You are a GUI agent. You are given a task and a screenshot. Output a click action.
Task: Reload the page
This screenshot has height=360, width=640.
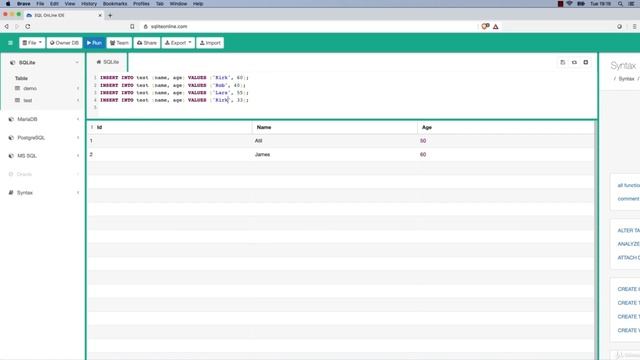28,27
